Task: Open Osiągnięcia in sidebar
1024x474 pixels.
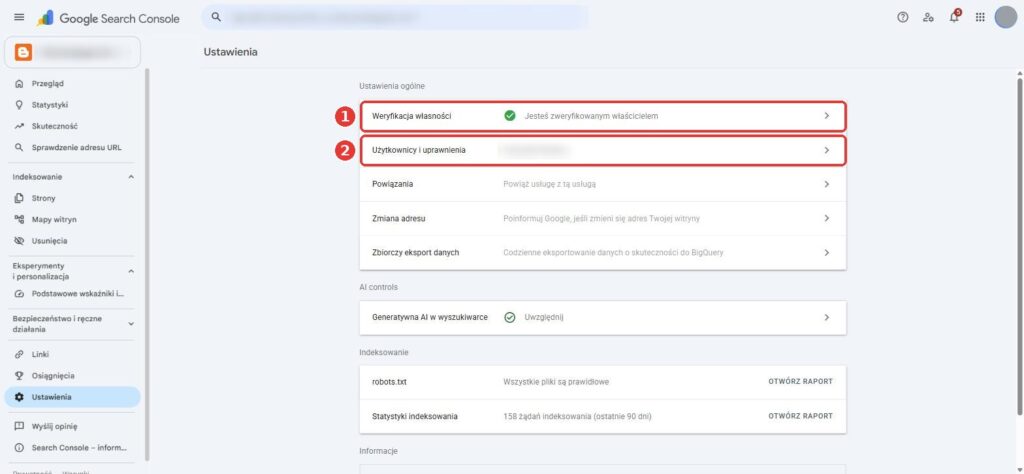Action: [x=72, y=375]
